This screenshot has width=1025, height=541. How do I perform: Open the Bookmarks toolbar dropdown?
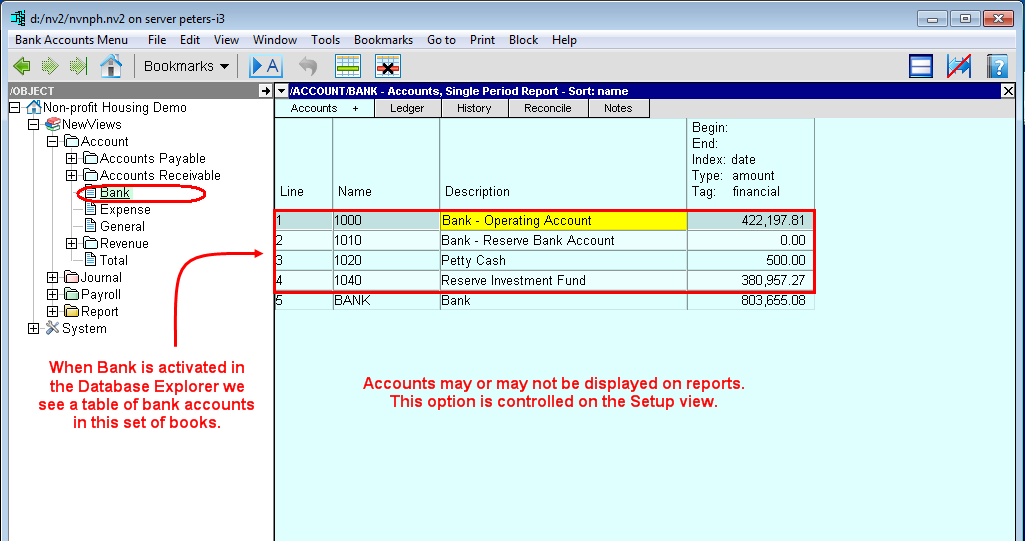tap(186, 66)
